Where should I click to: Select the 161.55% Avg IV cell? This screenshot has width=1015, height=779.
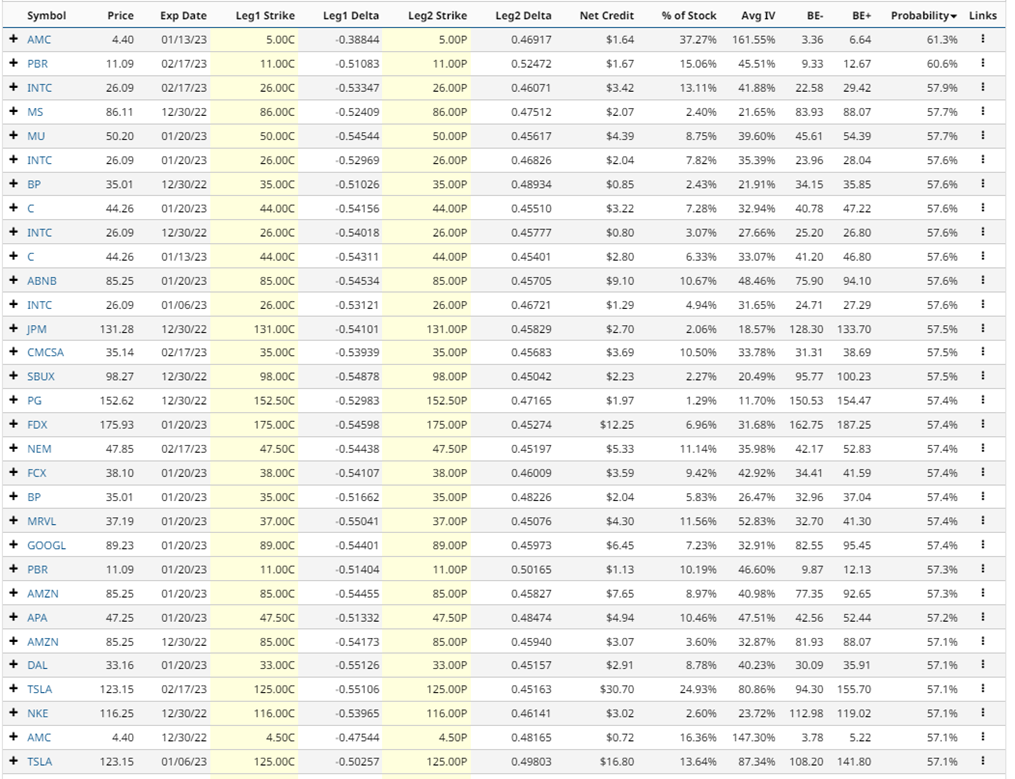click(753, 40)
